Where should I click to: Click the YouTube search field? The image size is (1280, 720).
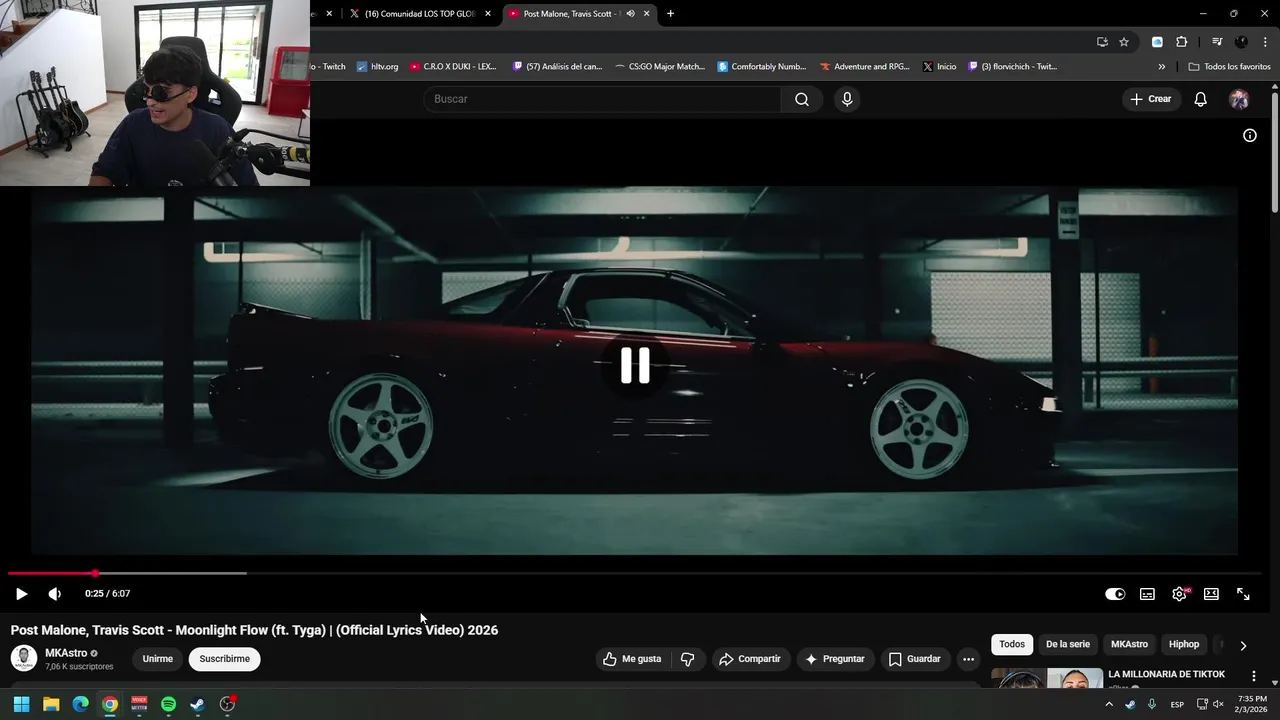tap(602, 99)
